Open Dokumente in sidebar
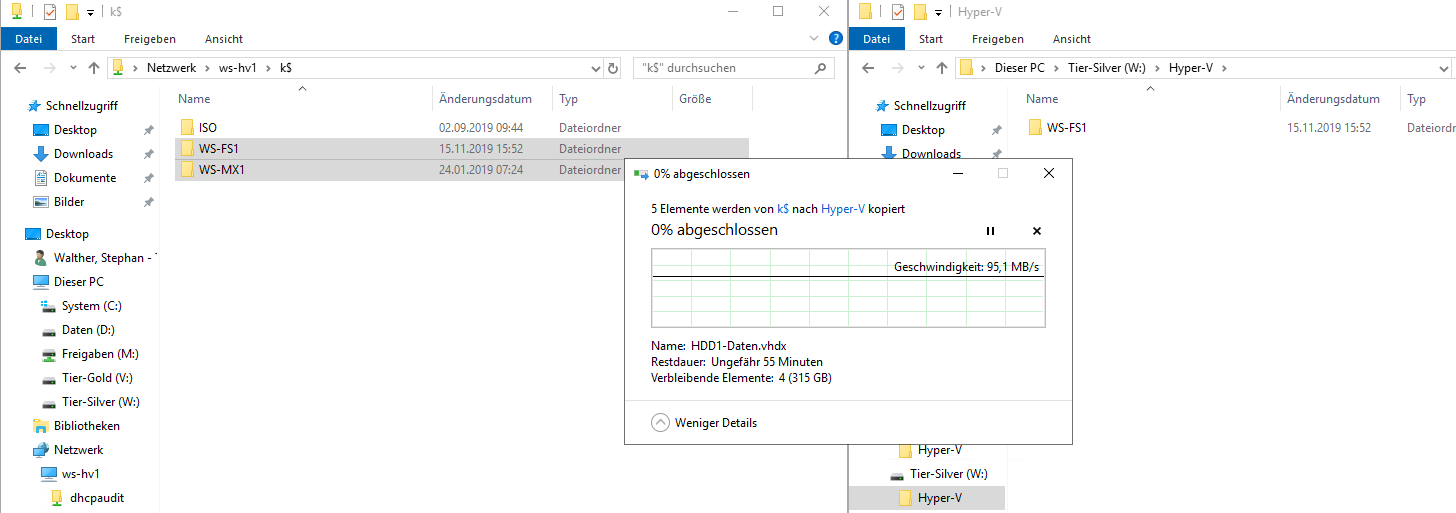The width and height of the screenshot is (1456, 513). click(85, 178)
